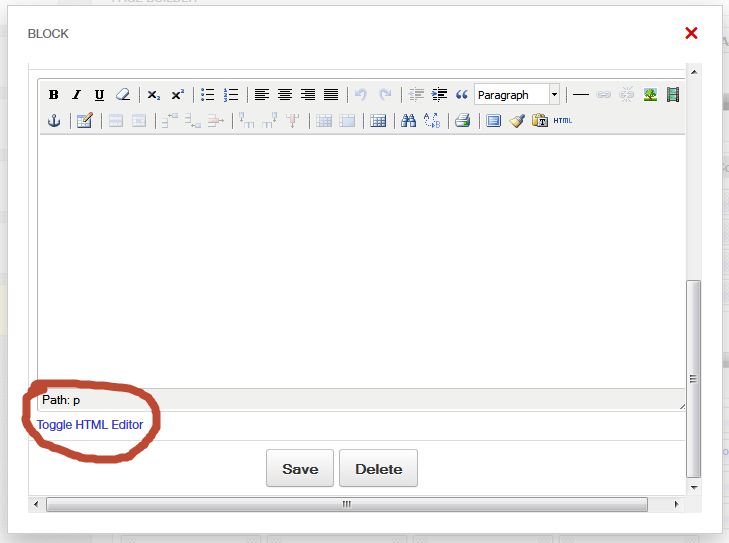Click the scroll up arrow
This screenshot has width=729, height=543.
click(x=694, y=72)
